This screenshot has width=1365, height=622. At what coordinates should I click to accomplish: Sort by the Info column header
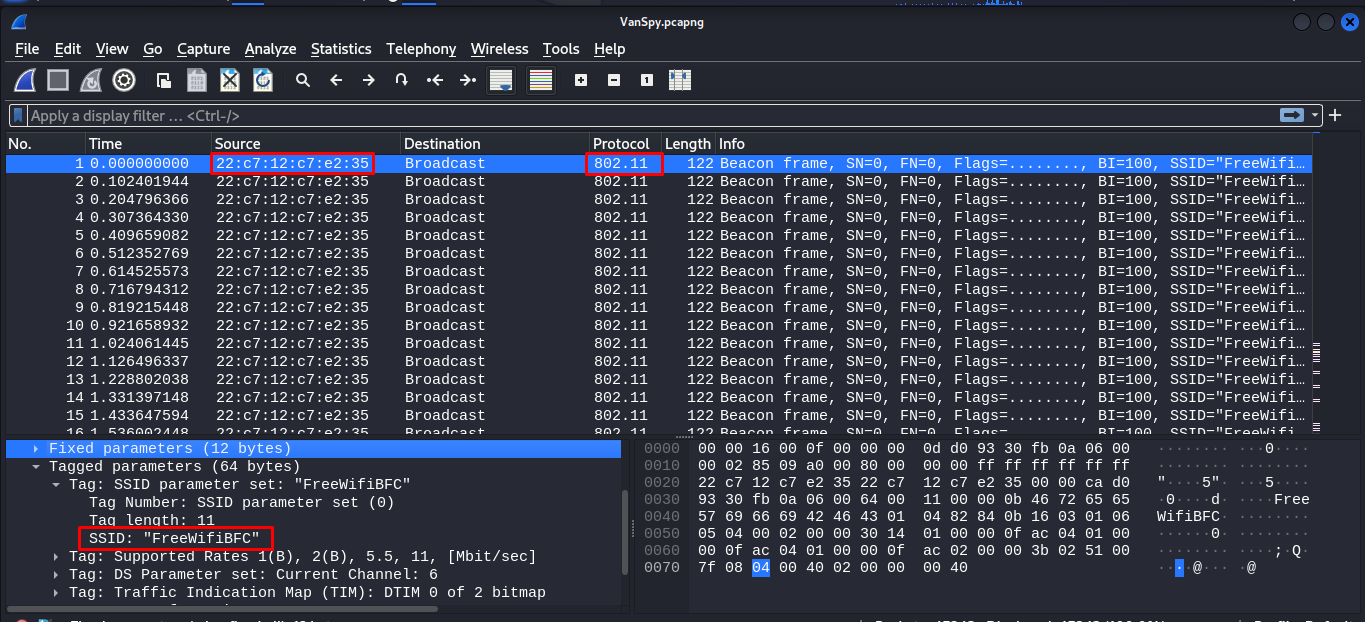pyautogui.click(x=1012, y=144)
